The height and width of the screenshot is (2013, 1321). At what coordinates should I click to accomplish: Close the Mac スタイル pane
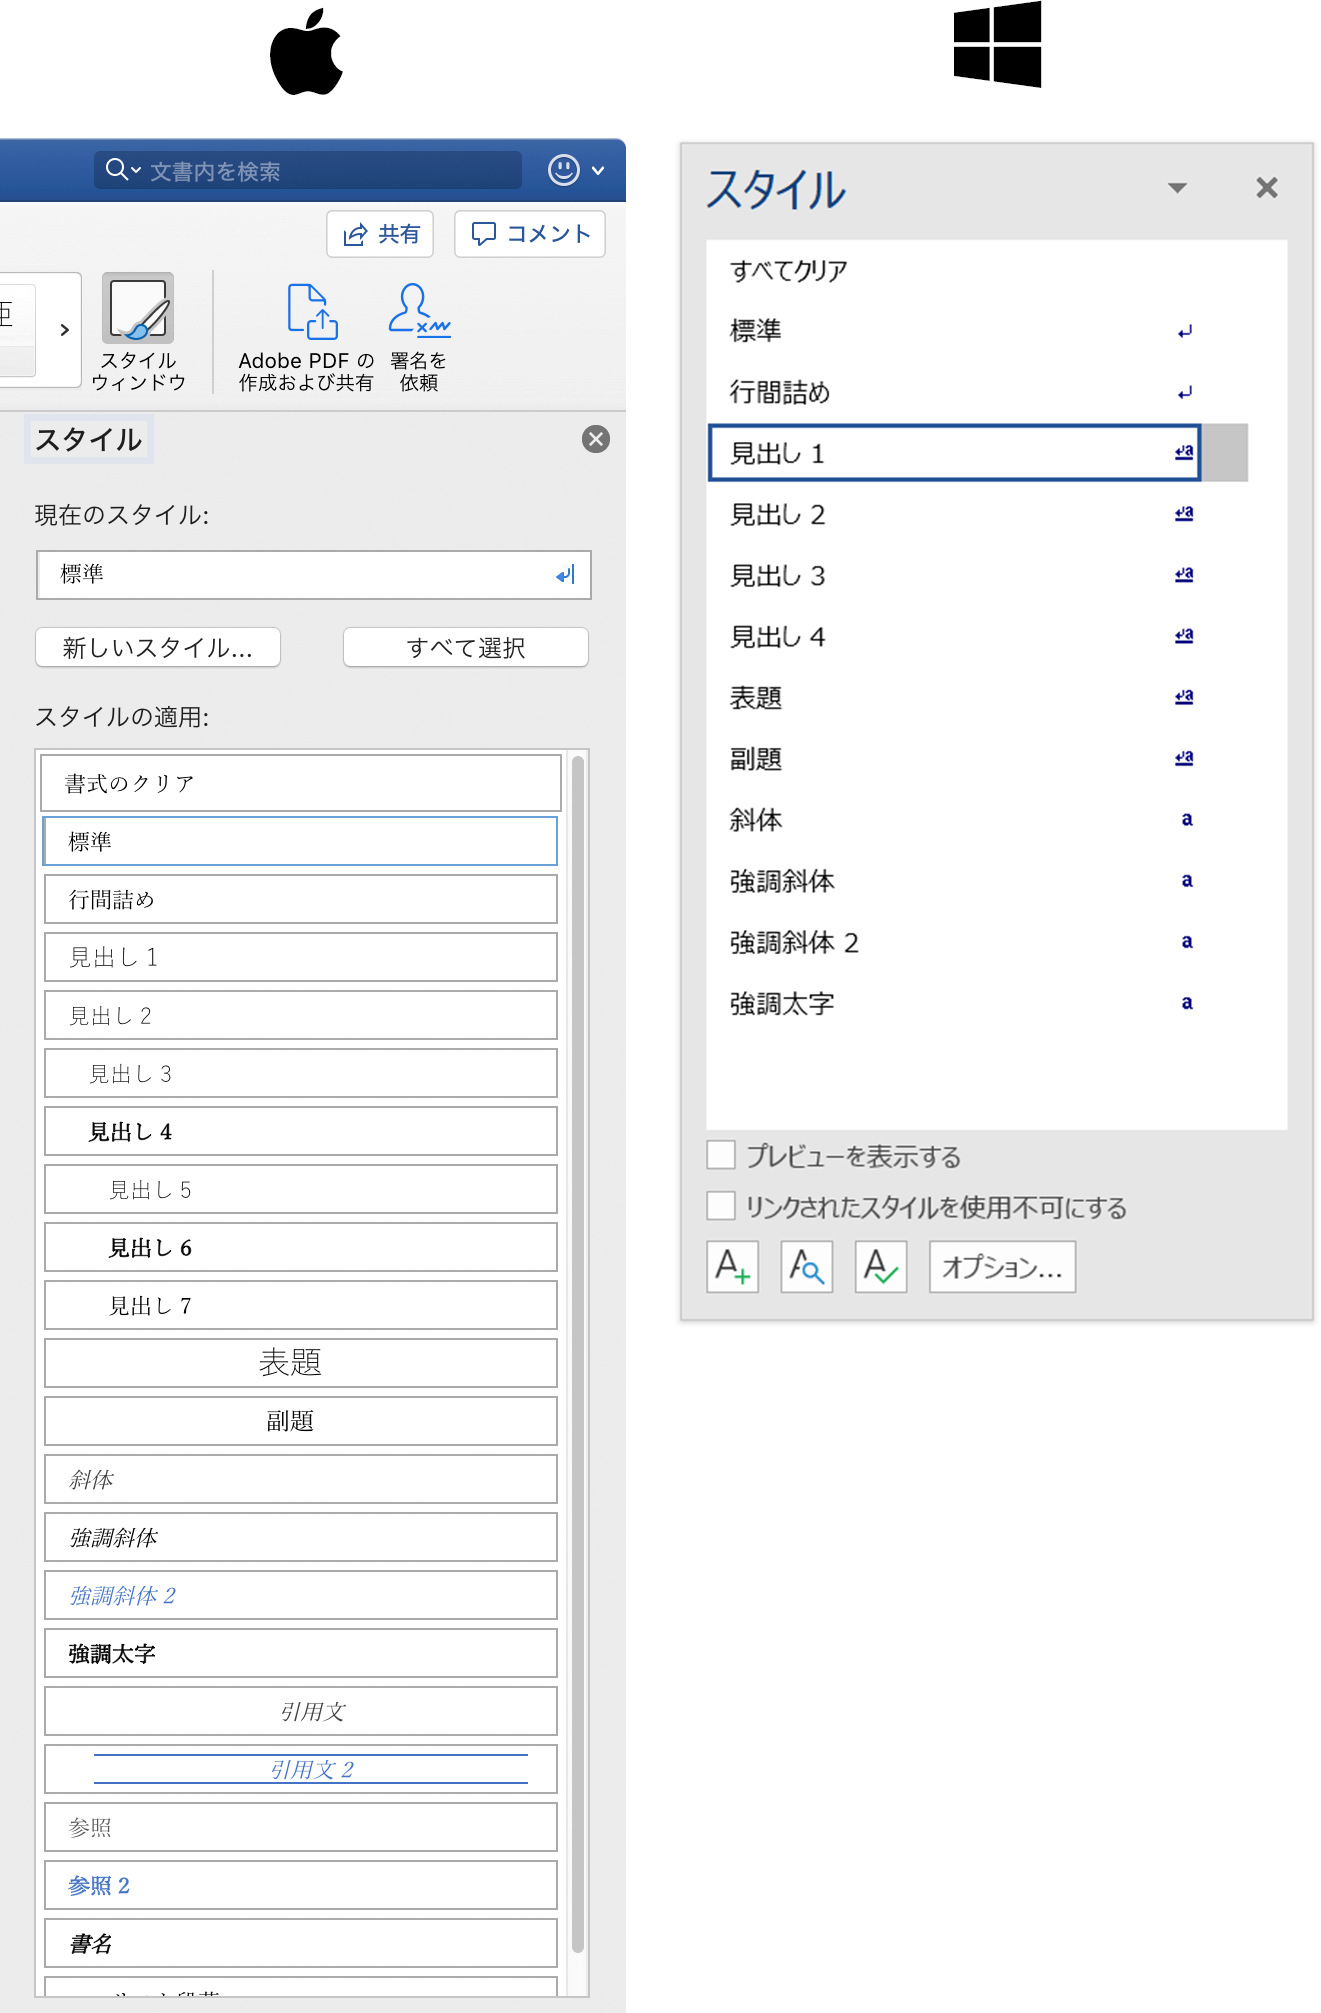coord(596,439)
